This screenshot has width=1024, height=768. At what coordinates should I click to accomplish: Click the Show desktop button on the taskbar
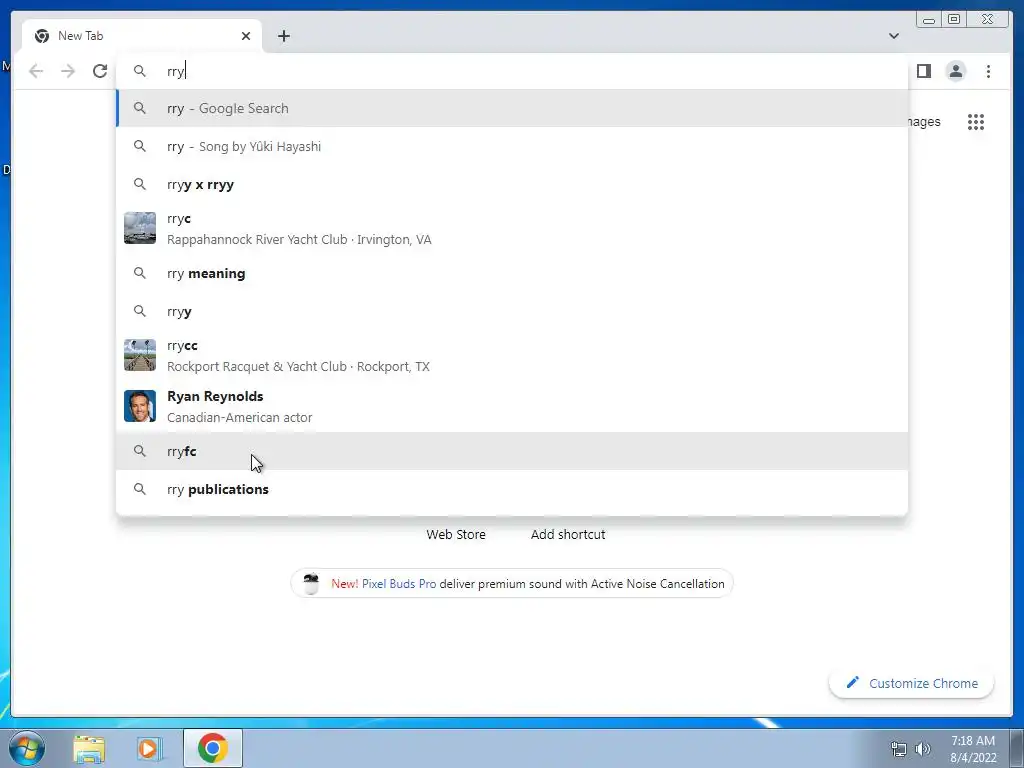point(1017,748)
